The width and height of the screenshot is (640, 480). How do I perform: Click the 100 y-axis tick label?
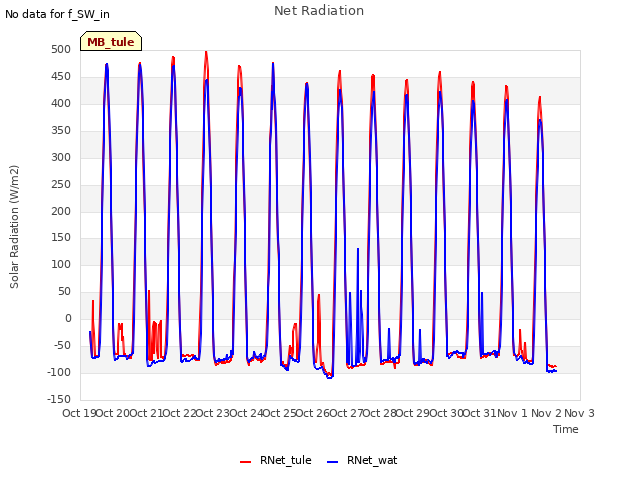[x=61, y=265]
